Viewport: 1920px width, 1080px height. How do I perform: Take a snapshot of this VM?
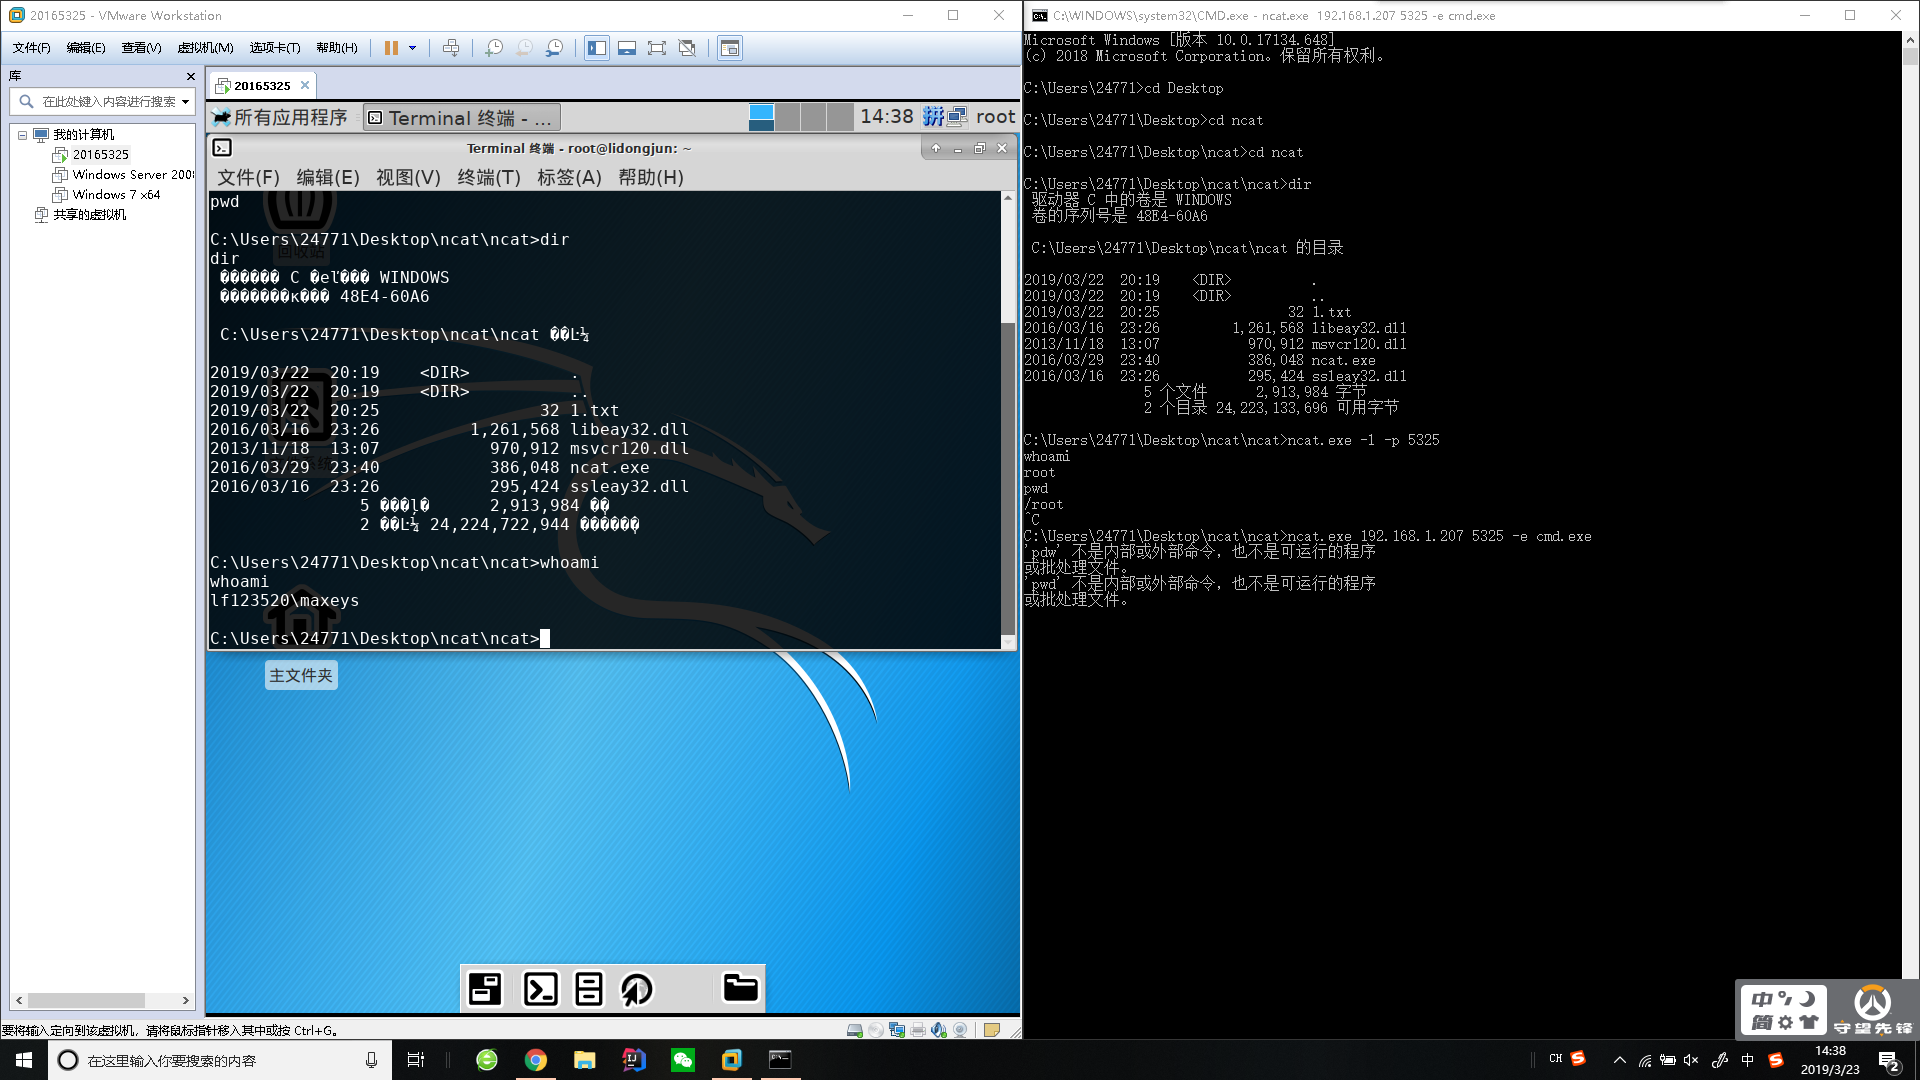coord(494,48)
